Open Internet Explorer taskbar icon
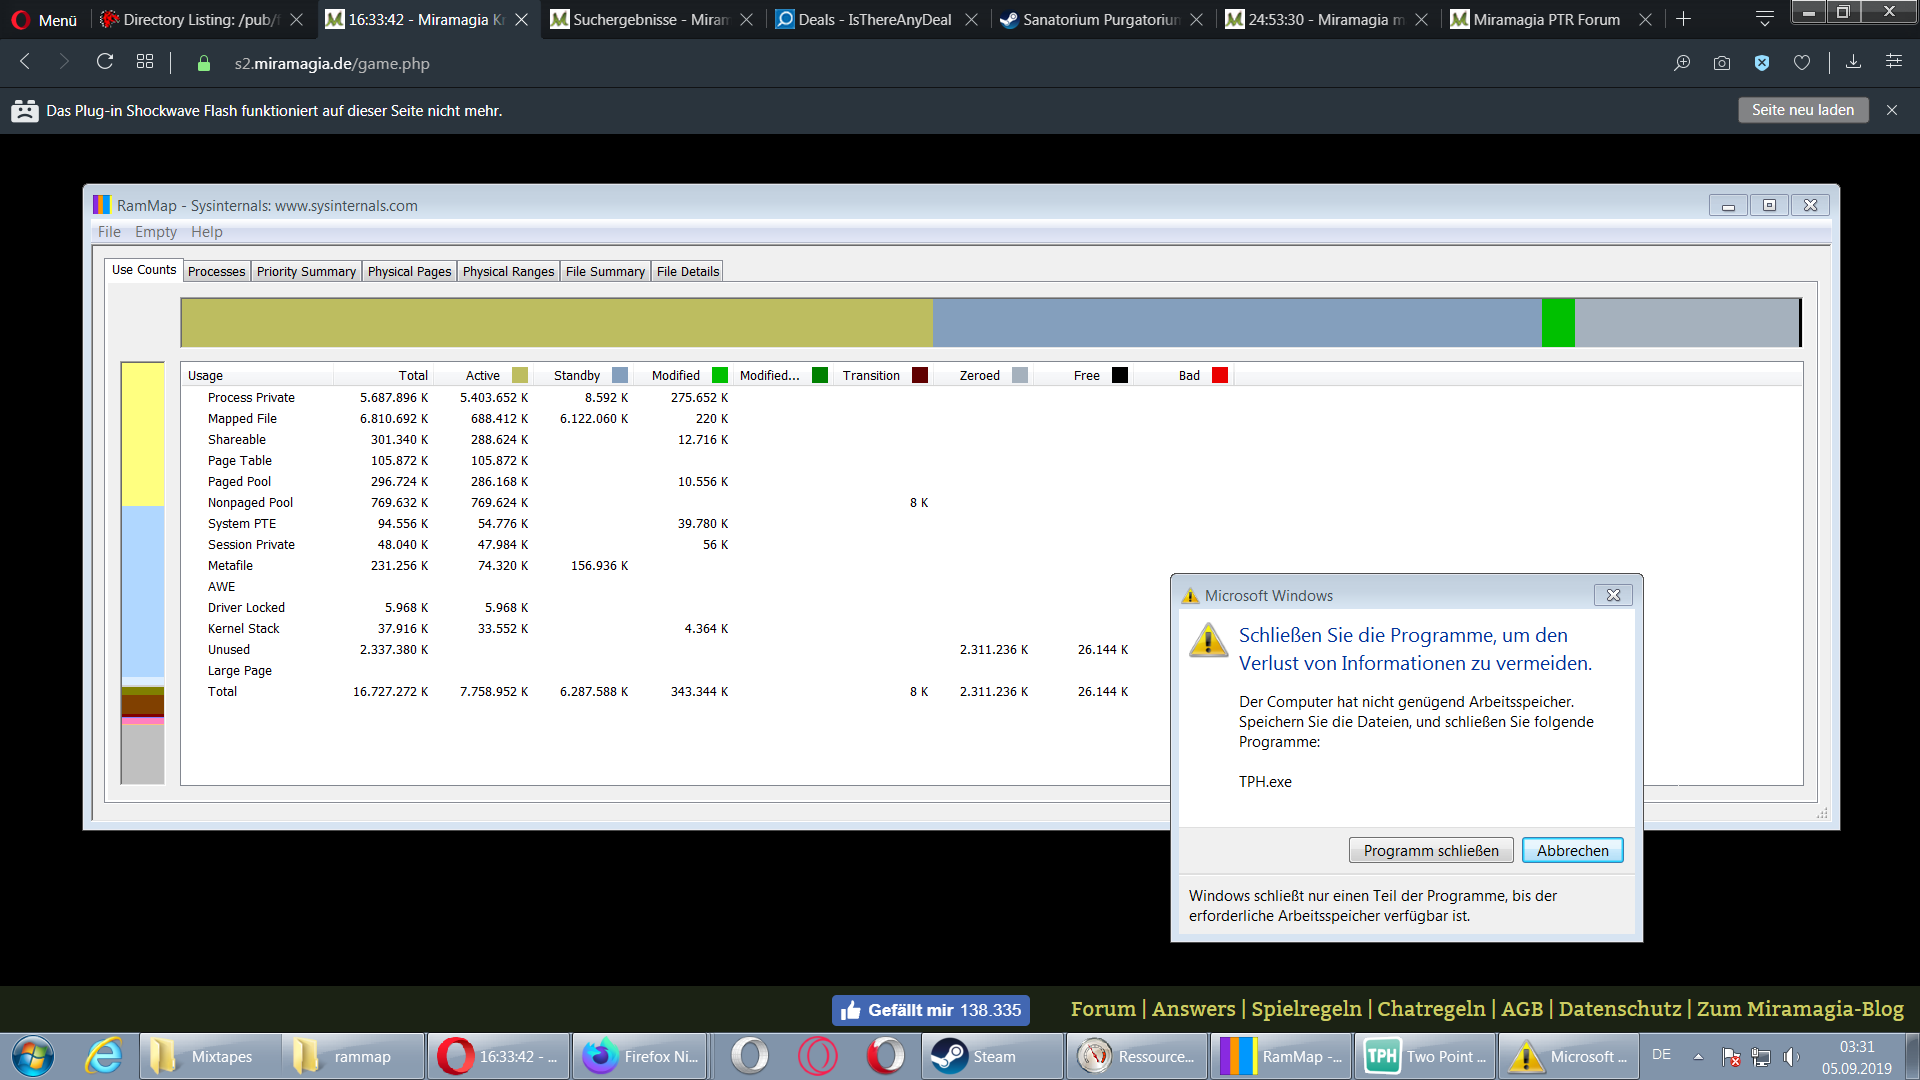 [104, 1056]
